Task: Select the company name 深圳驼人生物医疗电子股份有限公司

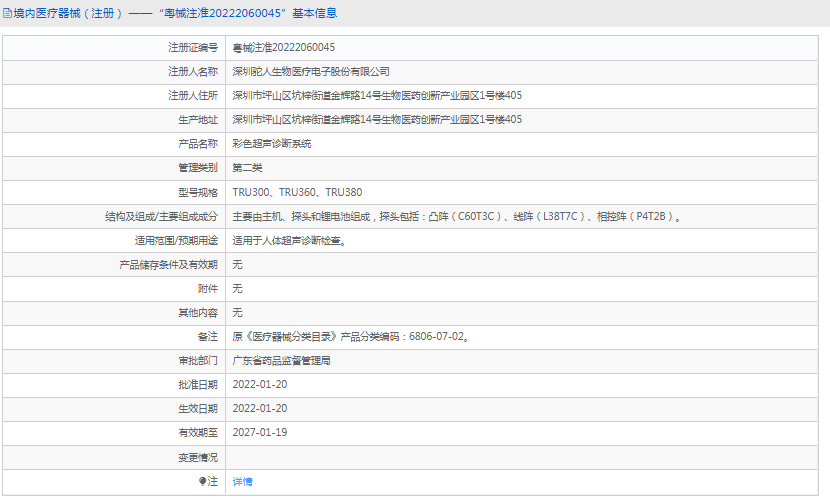Action: pyautogui.click(x=311, y=71)
